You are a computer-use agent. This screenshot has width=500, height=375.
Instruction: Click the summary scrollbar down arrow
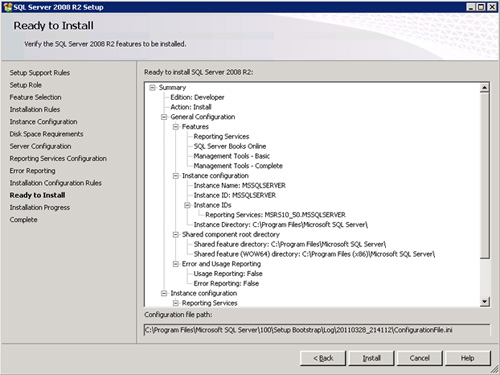[485, 302]
